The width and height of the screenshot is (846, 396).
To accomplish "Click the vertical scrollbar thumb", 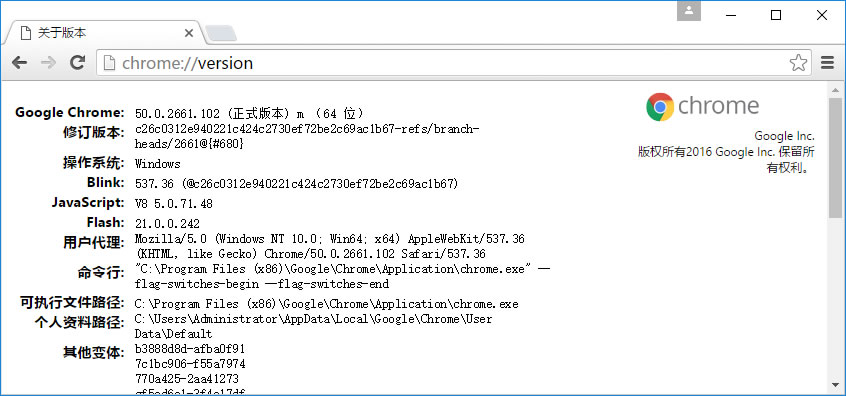I will click(x=836, y=158).
